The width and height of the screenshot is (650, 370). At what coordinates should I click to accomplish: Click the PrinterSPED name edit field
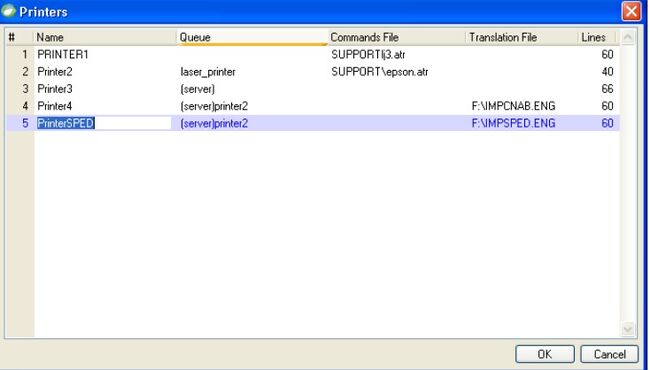click(x=104, y=123)
